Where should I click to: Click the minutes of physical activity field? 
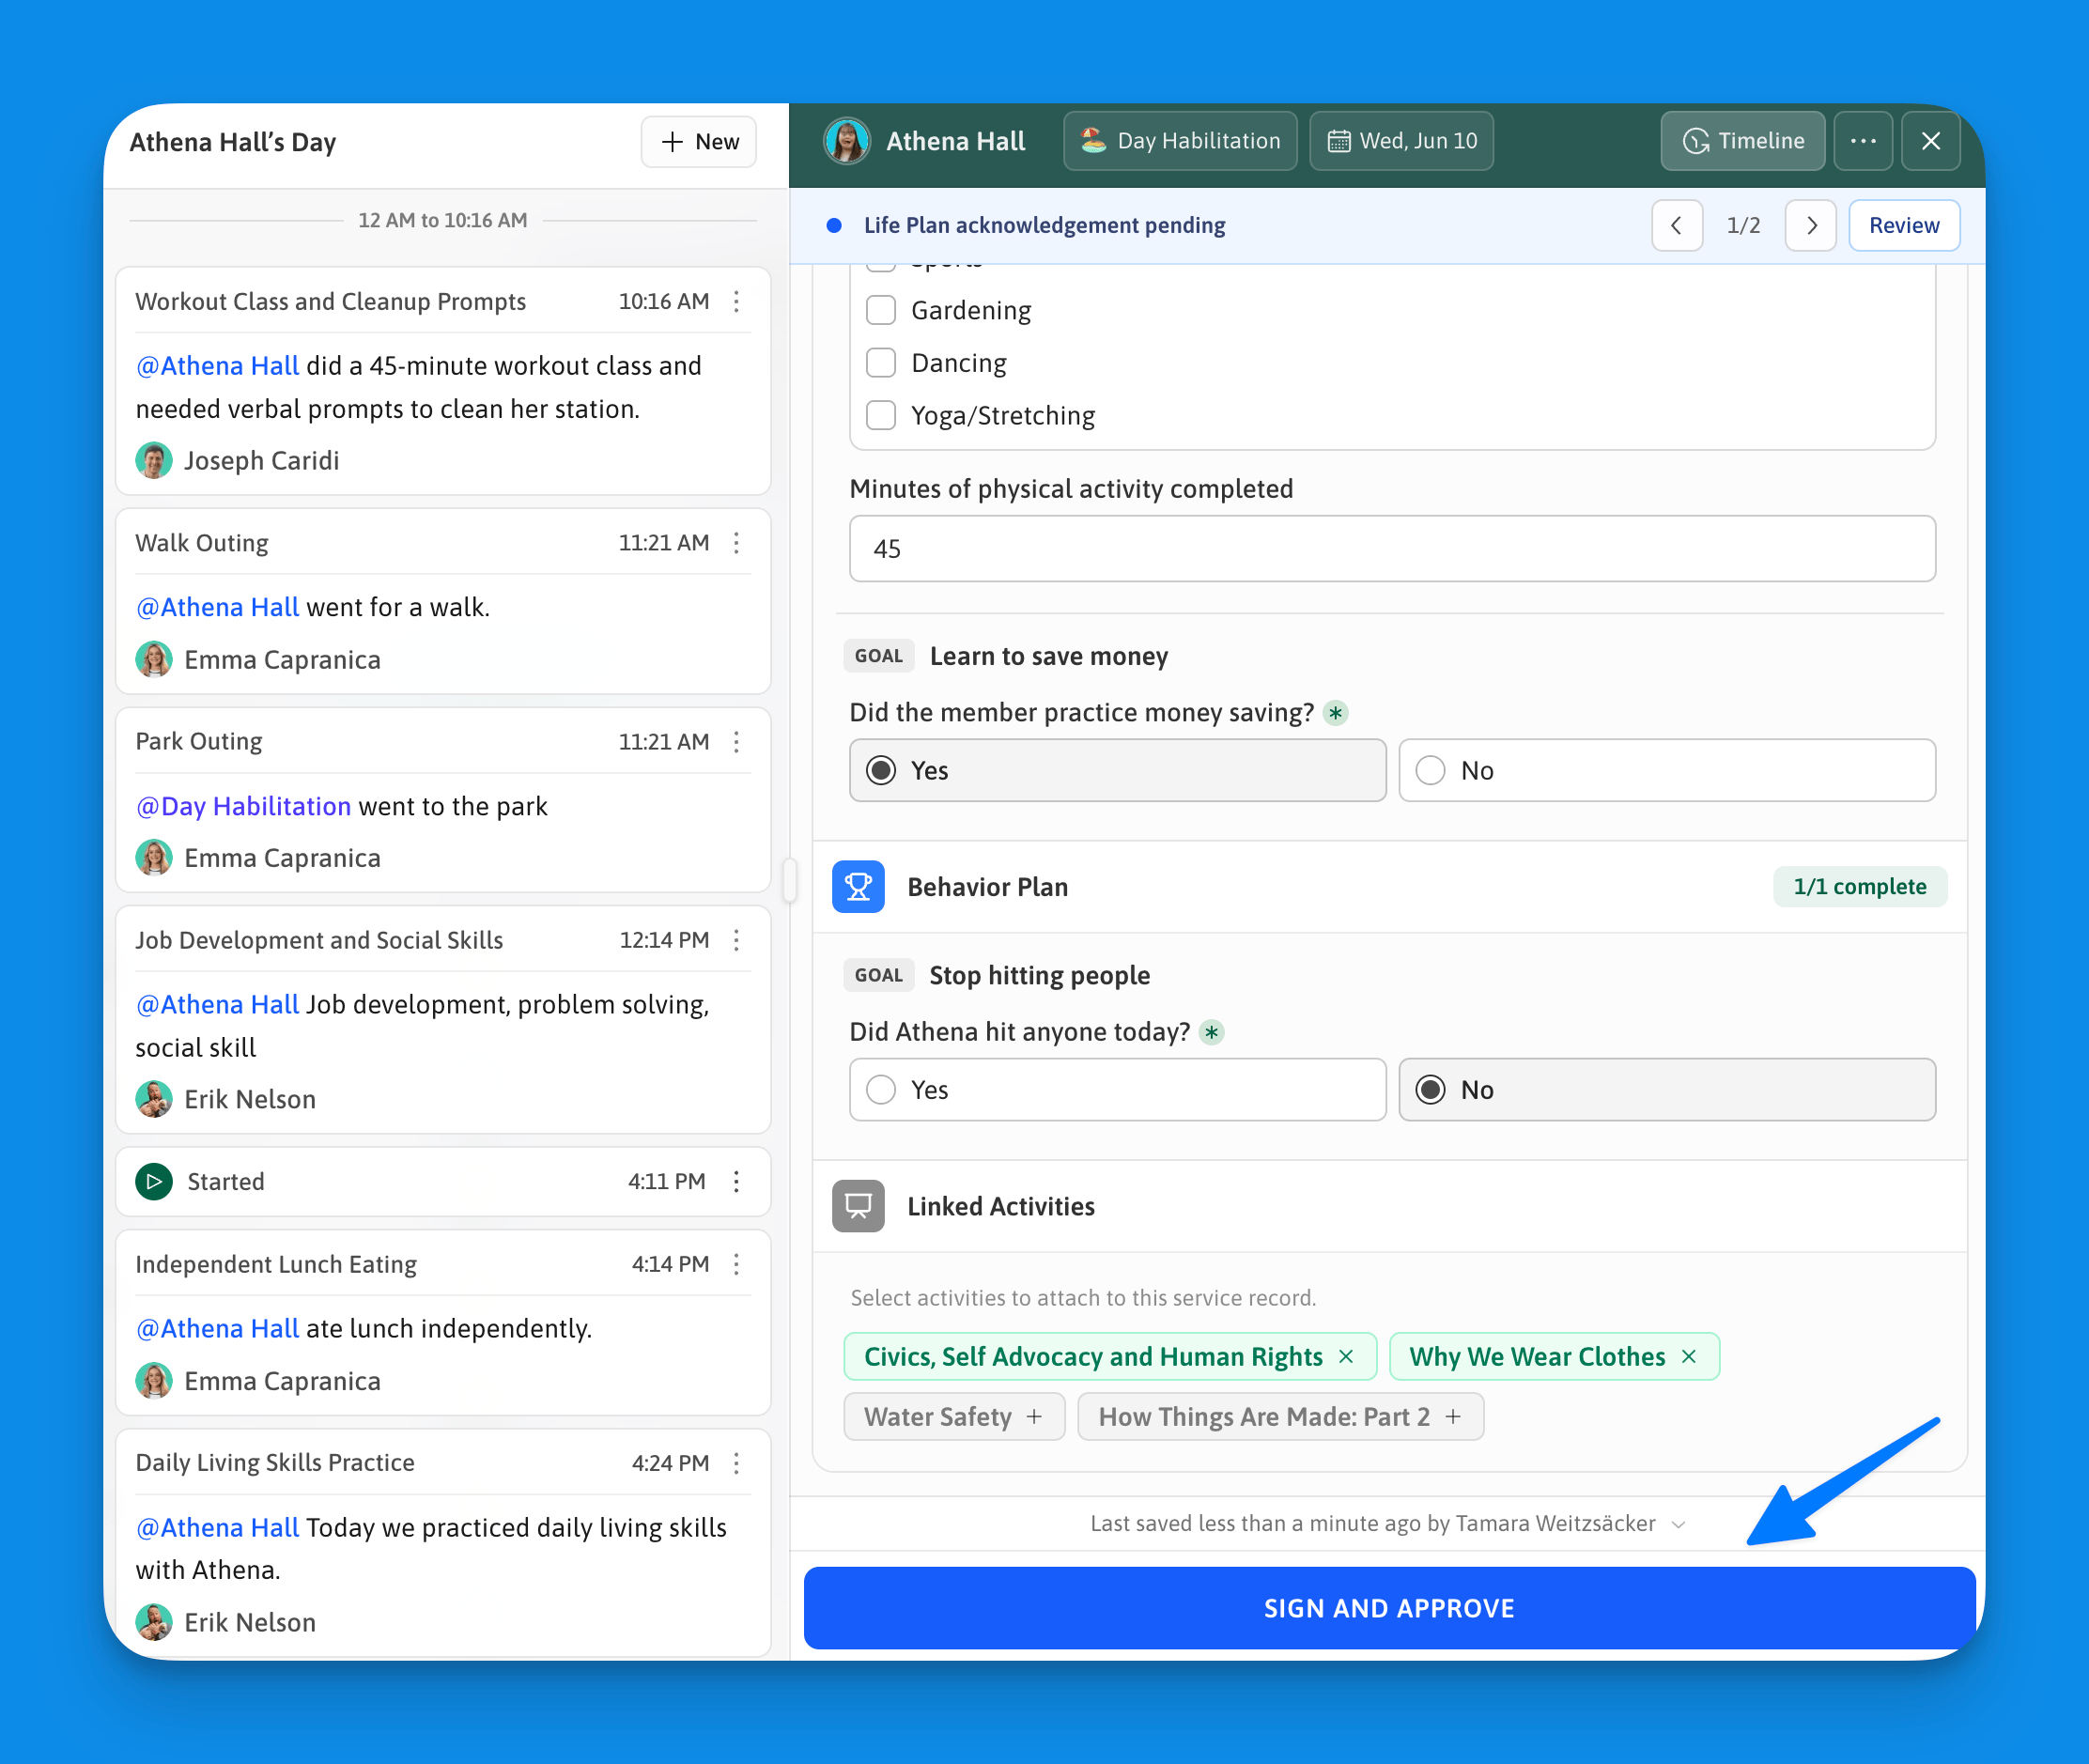pyautogui.click(x=1392, y=548)
